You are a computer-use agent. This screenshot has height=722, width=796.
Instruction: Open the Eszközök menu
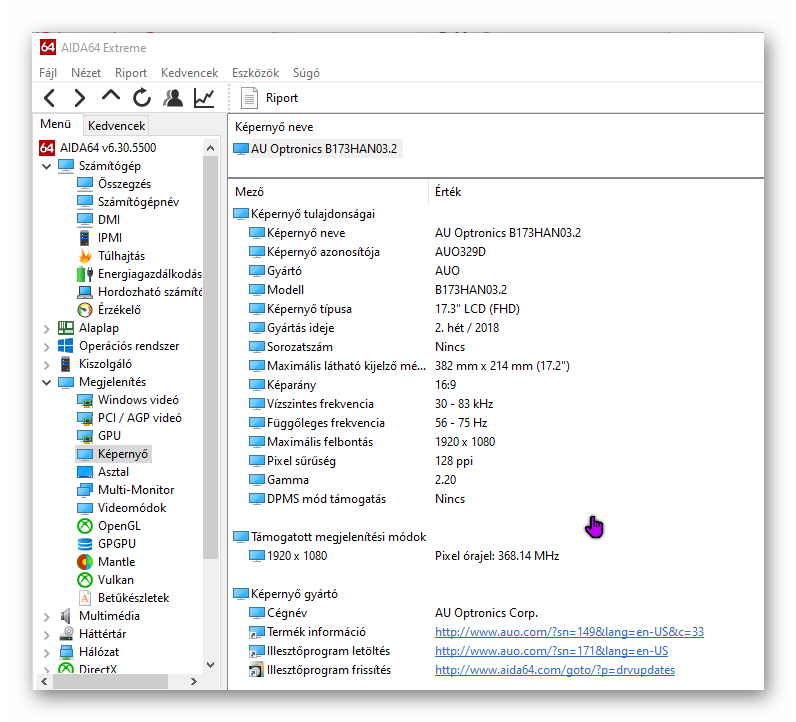[x=255, y=73]
